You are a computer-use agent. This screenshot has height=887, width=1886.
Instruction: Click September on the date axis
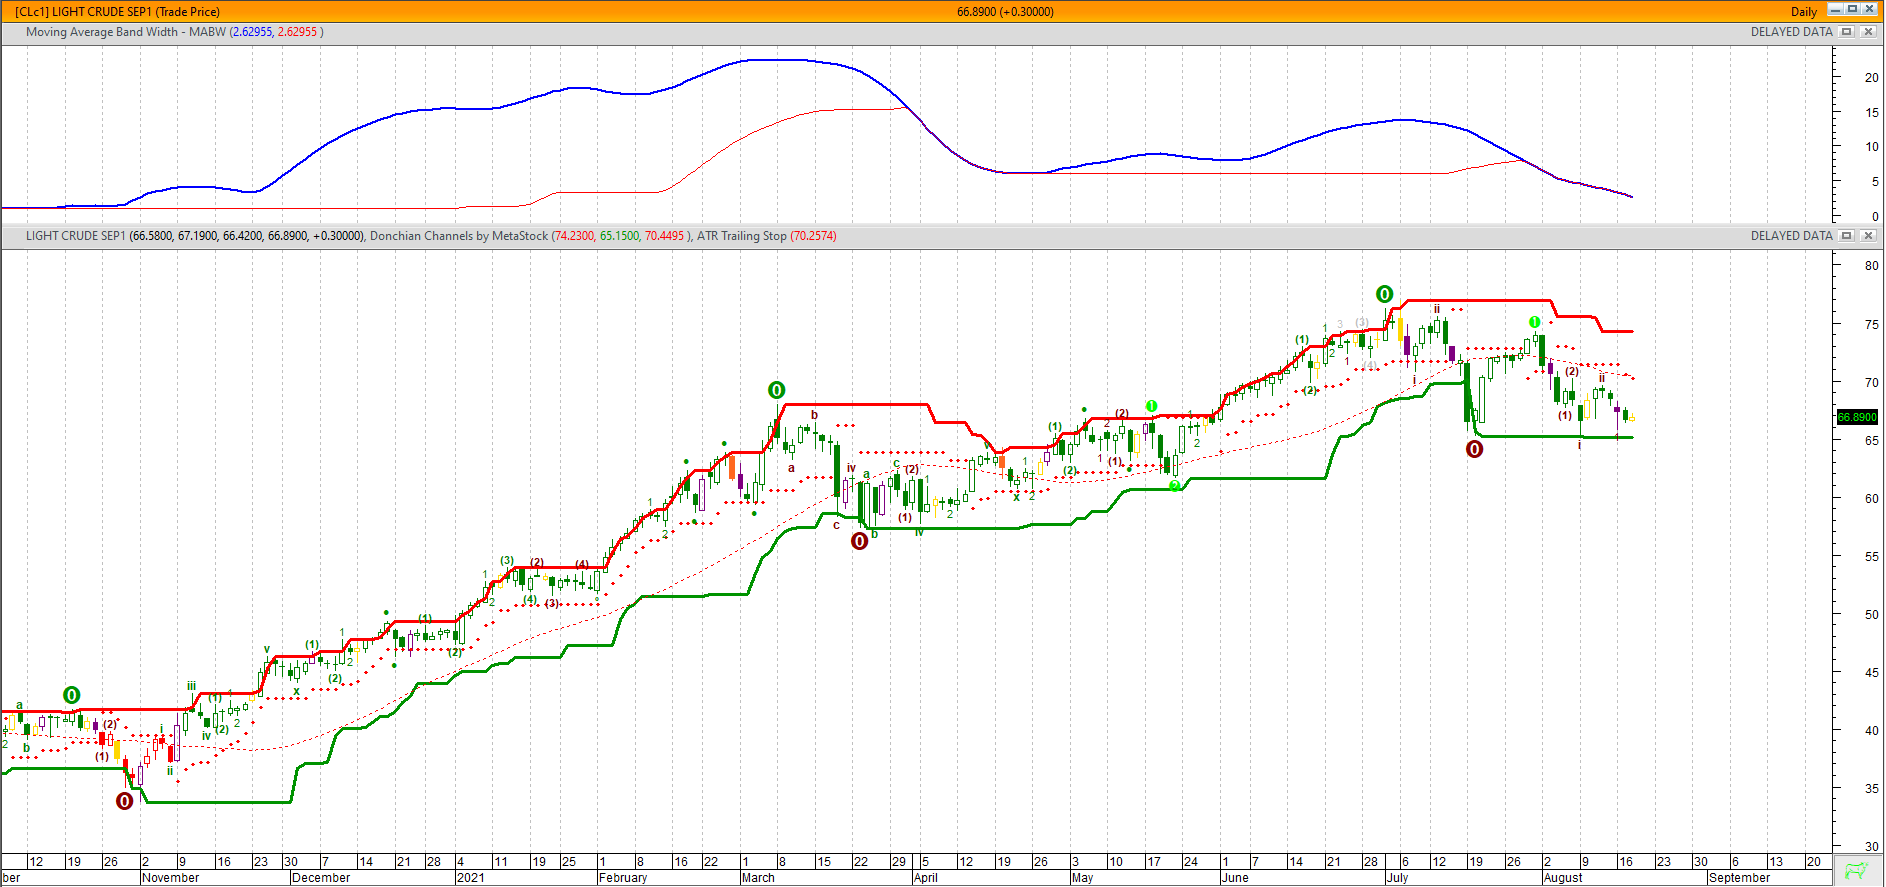tap(1739, 878)
